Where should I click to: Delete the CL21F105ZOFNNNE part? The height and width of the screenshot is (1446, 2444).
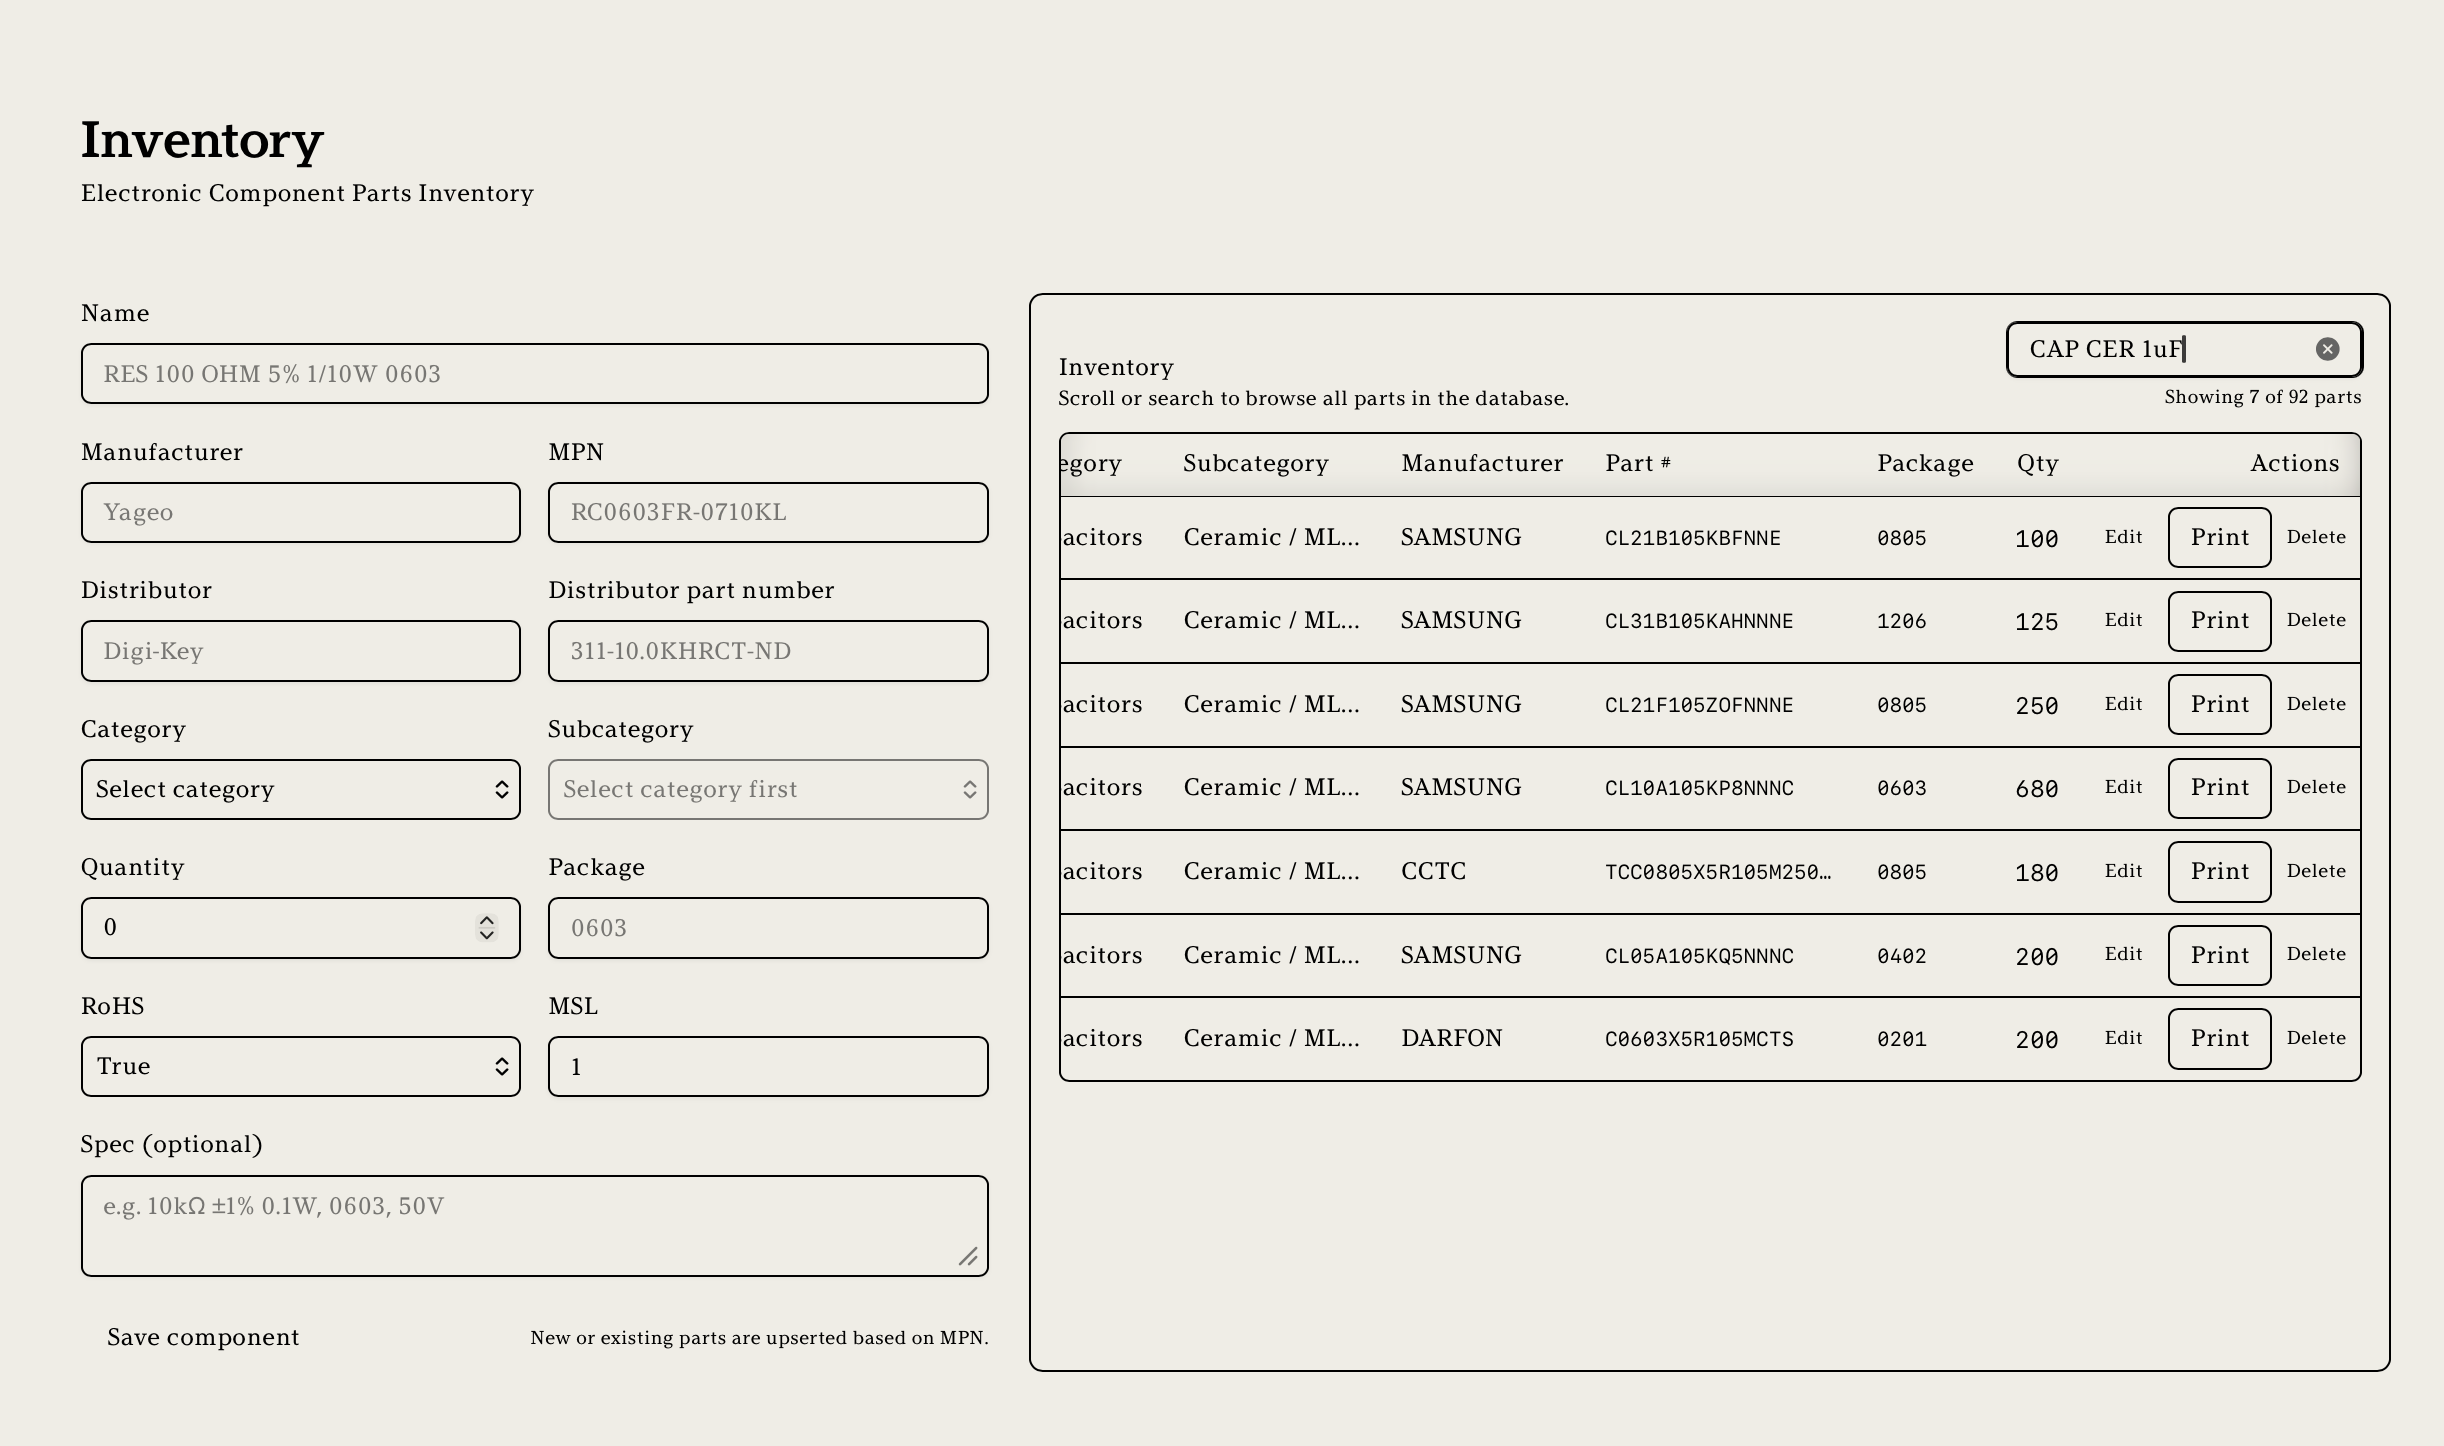tap(2316, 704)
